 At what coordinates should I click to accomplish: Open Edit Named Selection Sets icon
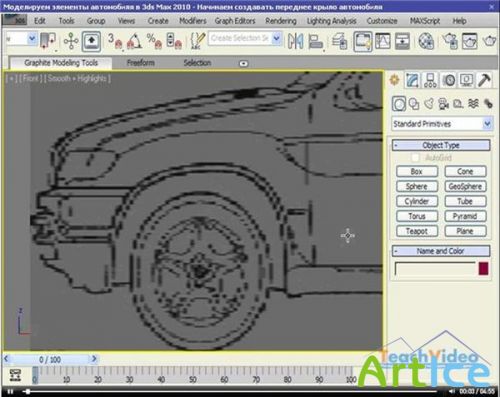198,41
